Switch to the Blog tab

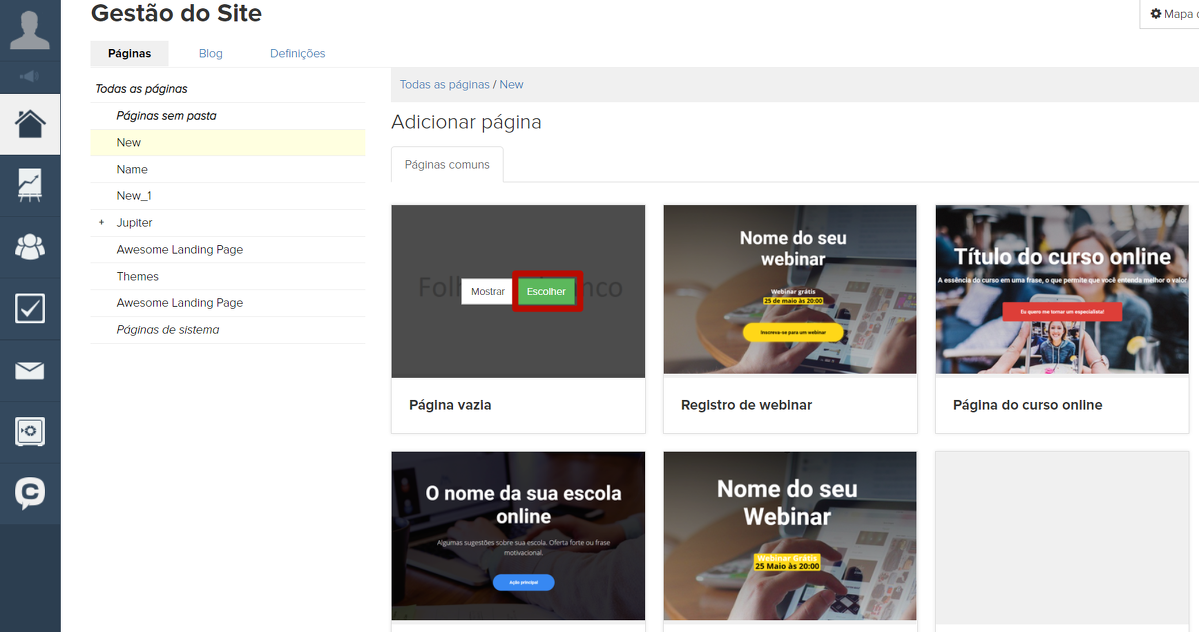pos(210,54)
